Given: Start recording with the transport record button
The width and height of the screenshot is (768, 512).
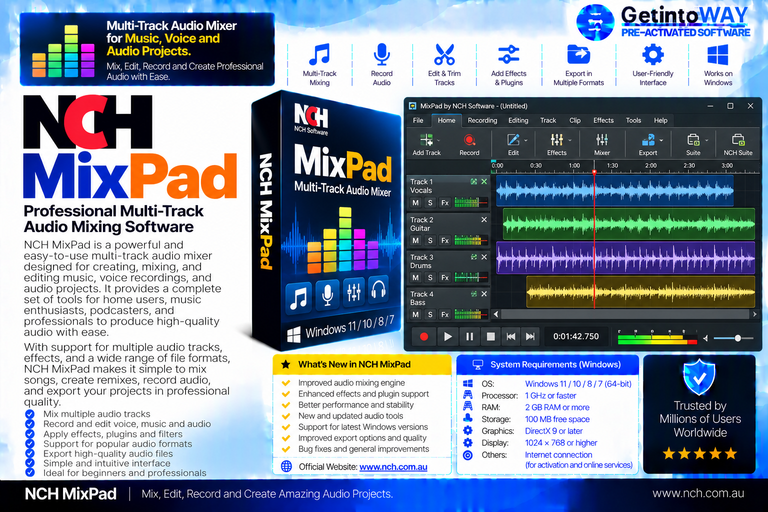Looking at the screenshot, I should [424, 337].
